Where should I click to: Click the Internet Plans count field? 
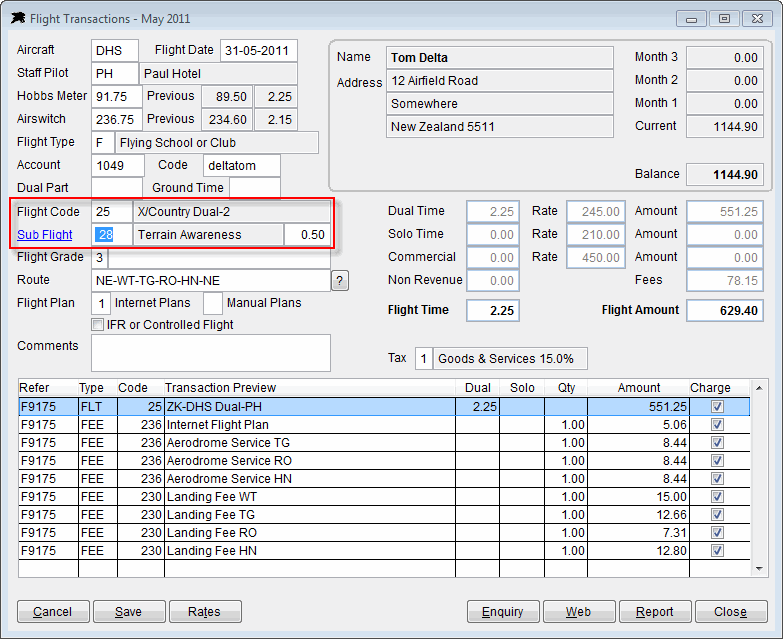pos(101,303)
